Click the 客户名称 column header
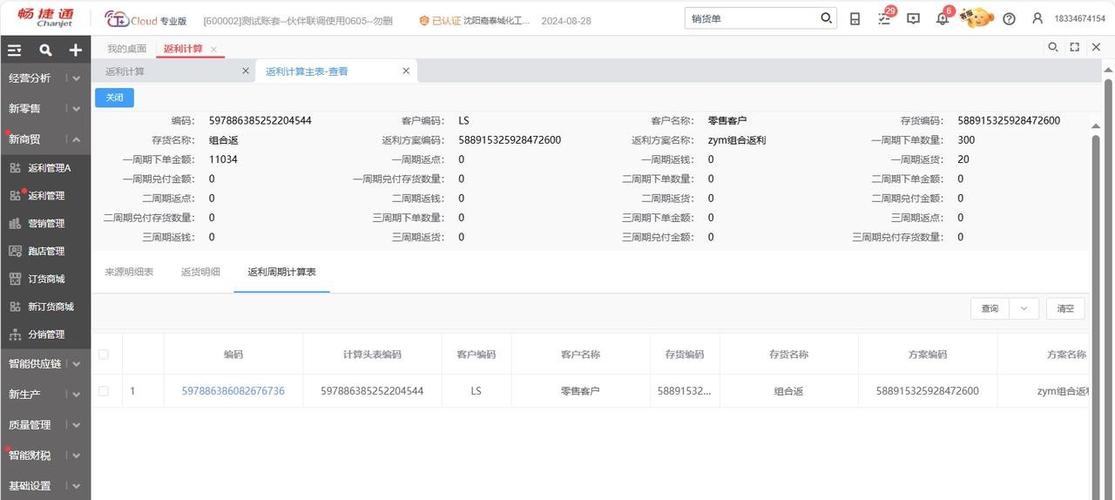 (x=580, y=354)
